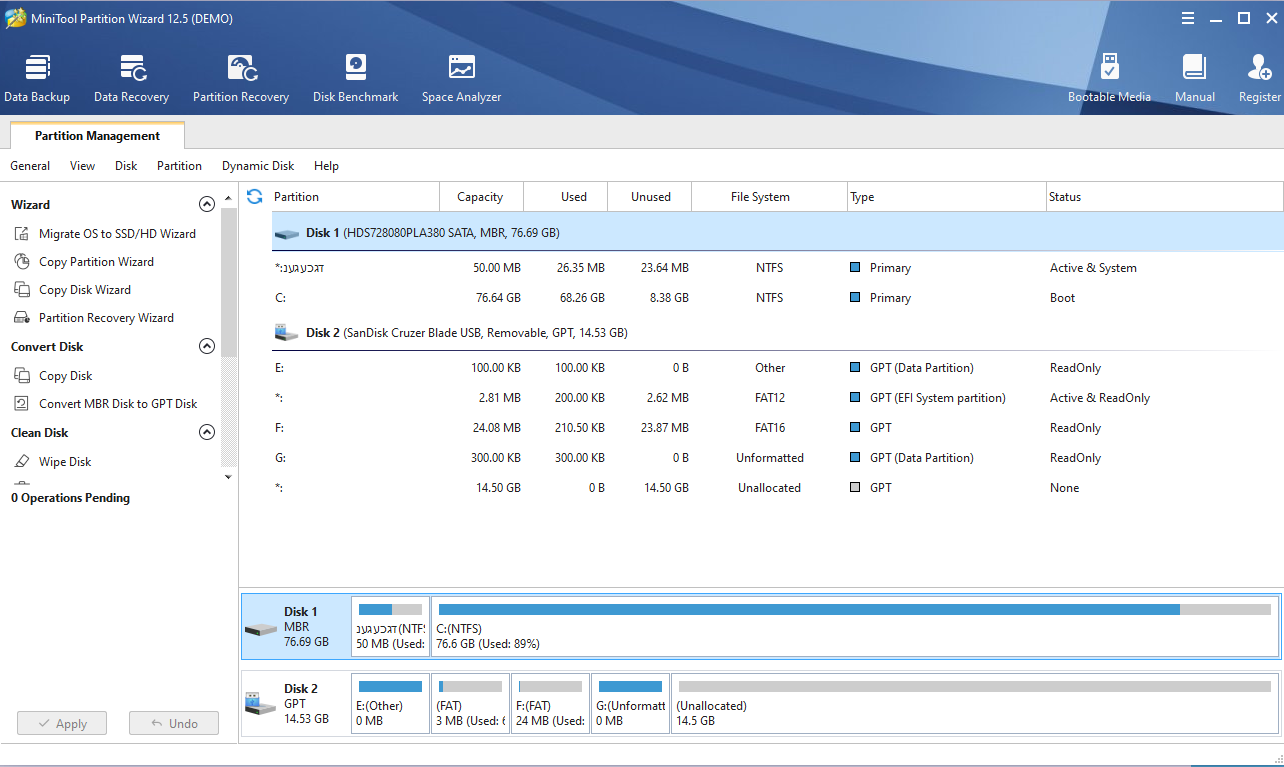Click 0 Operations Pending label
Screen dimensions: 1284x767
(71, 498)
